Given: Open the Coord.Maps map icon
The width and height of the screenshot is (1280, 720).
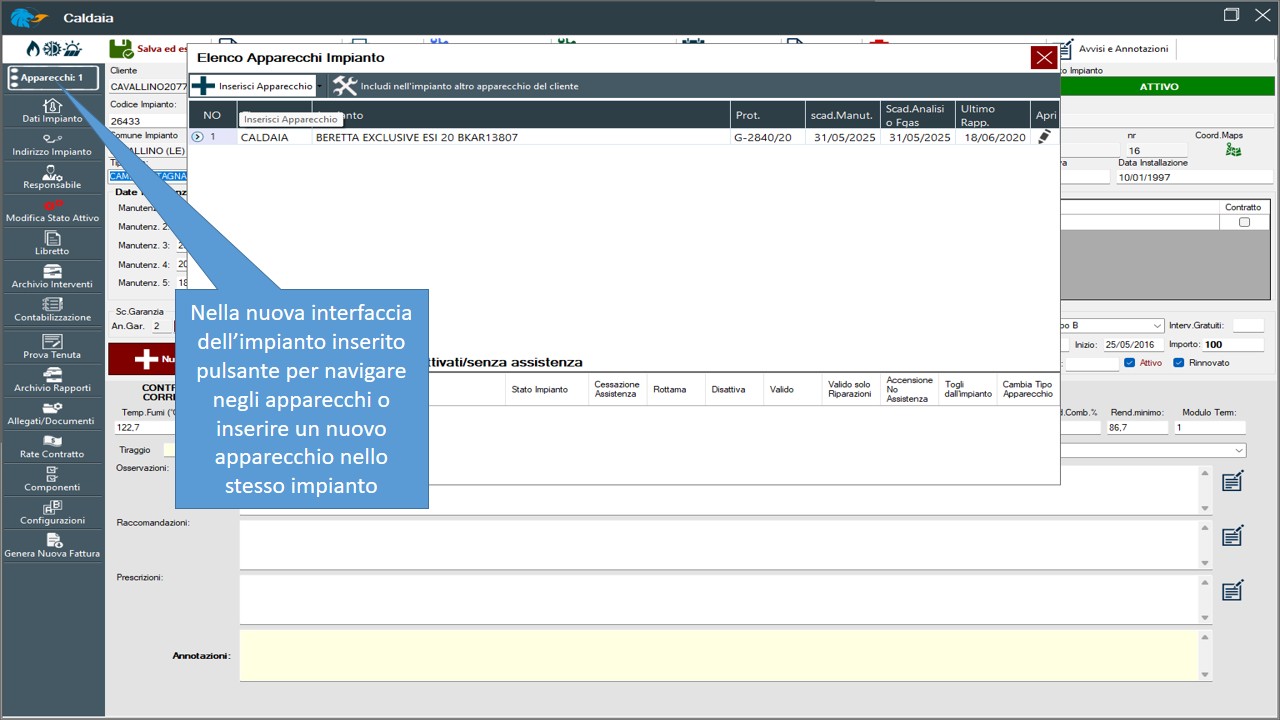Looking at the screenshot, I should point(1233,150).
